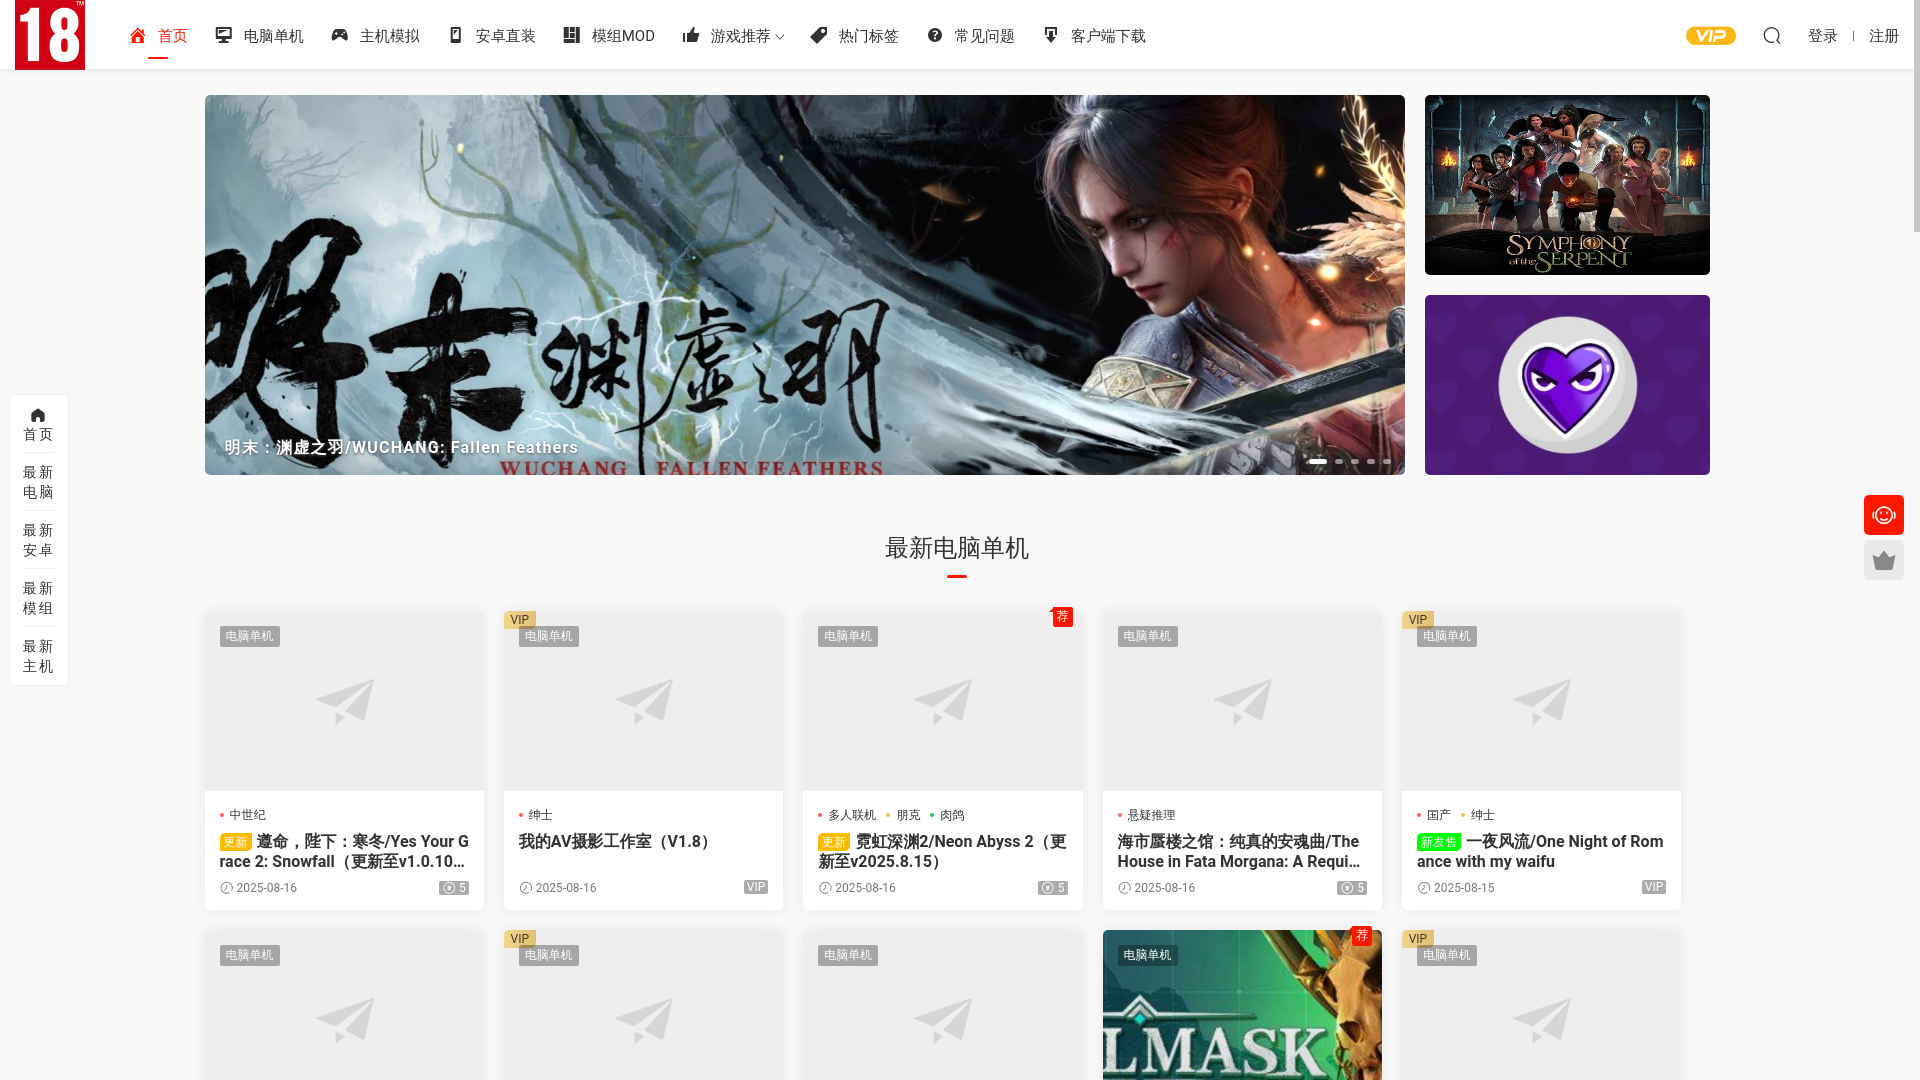Open the red customer service smiley icon
Screen dimensions: 1920x1080
coord(1884,515)
